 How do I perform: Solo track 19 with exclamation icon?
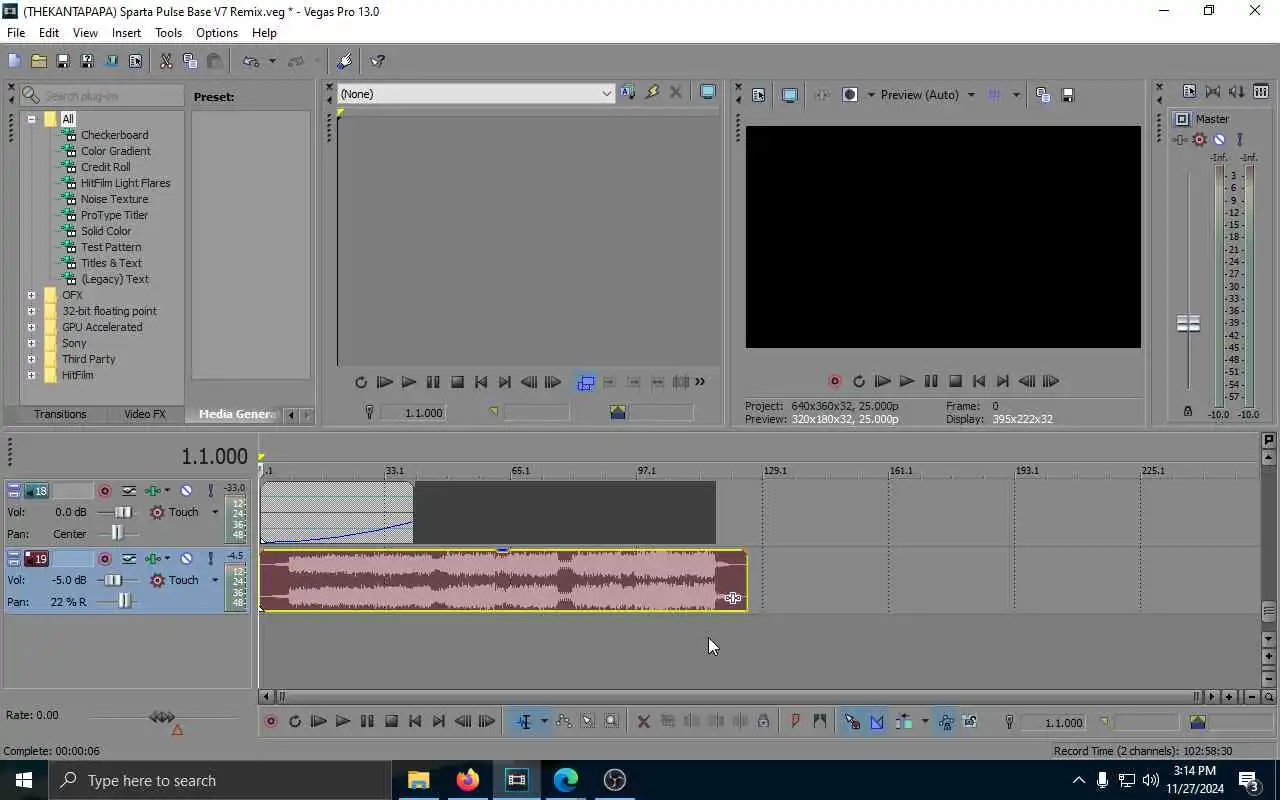[x=210, y=559]
